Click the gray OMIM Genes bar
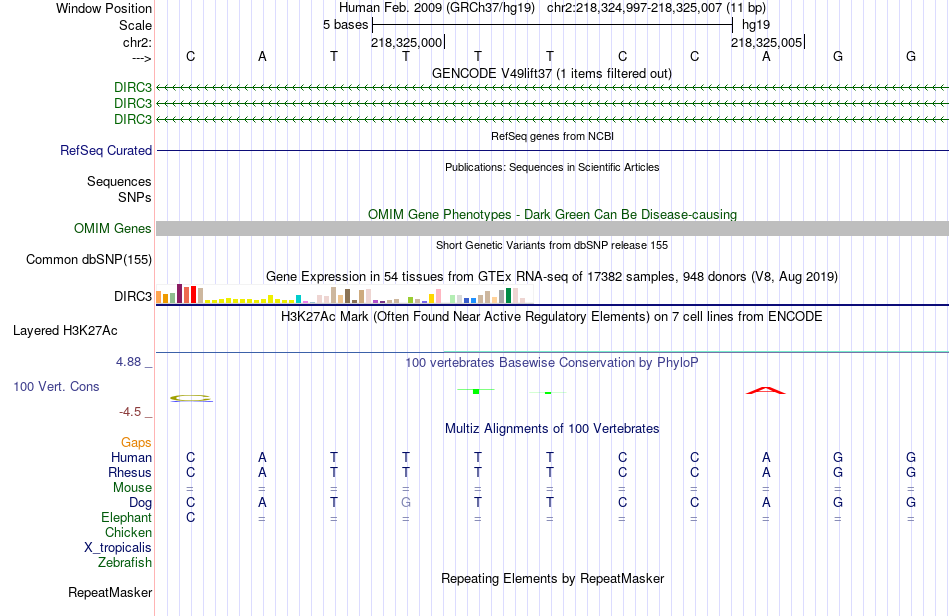This screenshot has width=950, height=616. (x=552, y=228)
